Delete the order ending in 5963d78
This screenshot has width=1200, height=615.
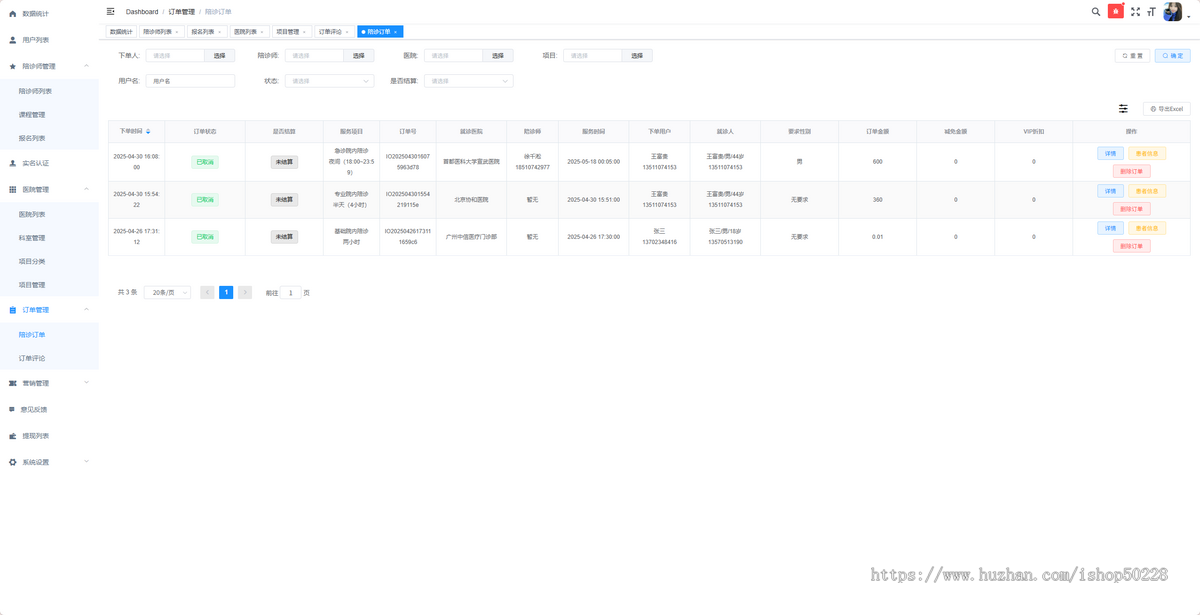click(x=1131, y=171)
